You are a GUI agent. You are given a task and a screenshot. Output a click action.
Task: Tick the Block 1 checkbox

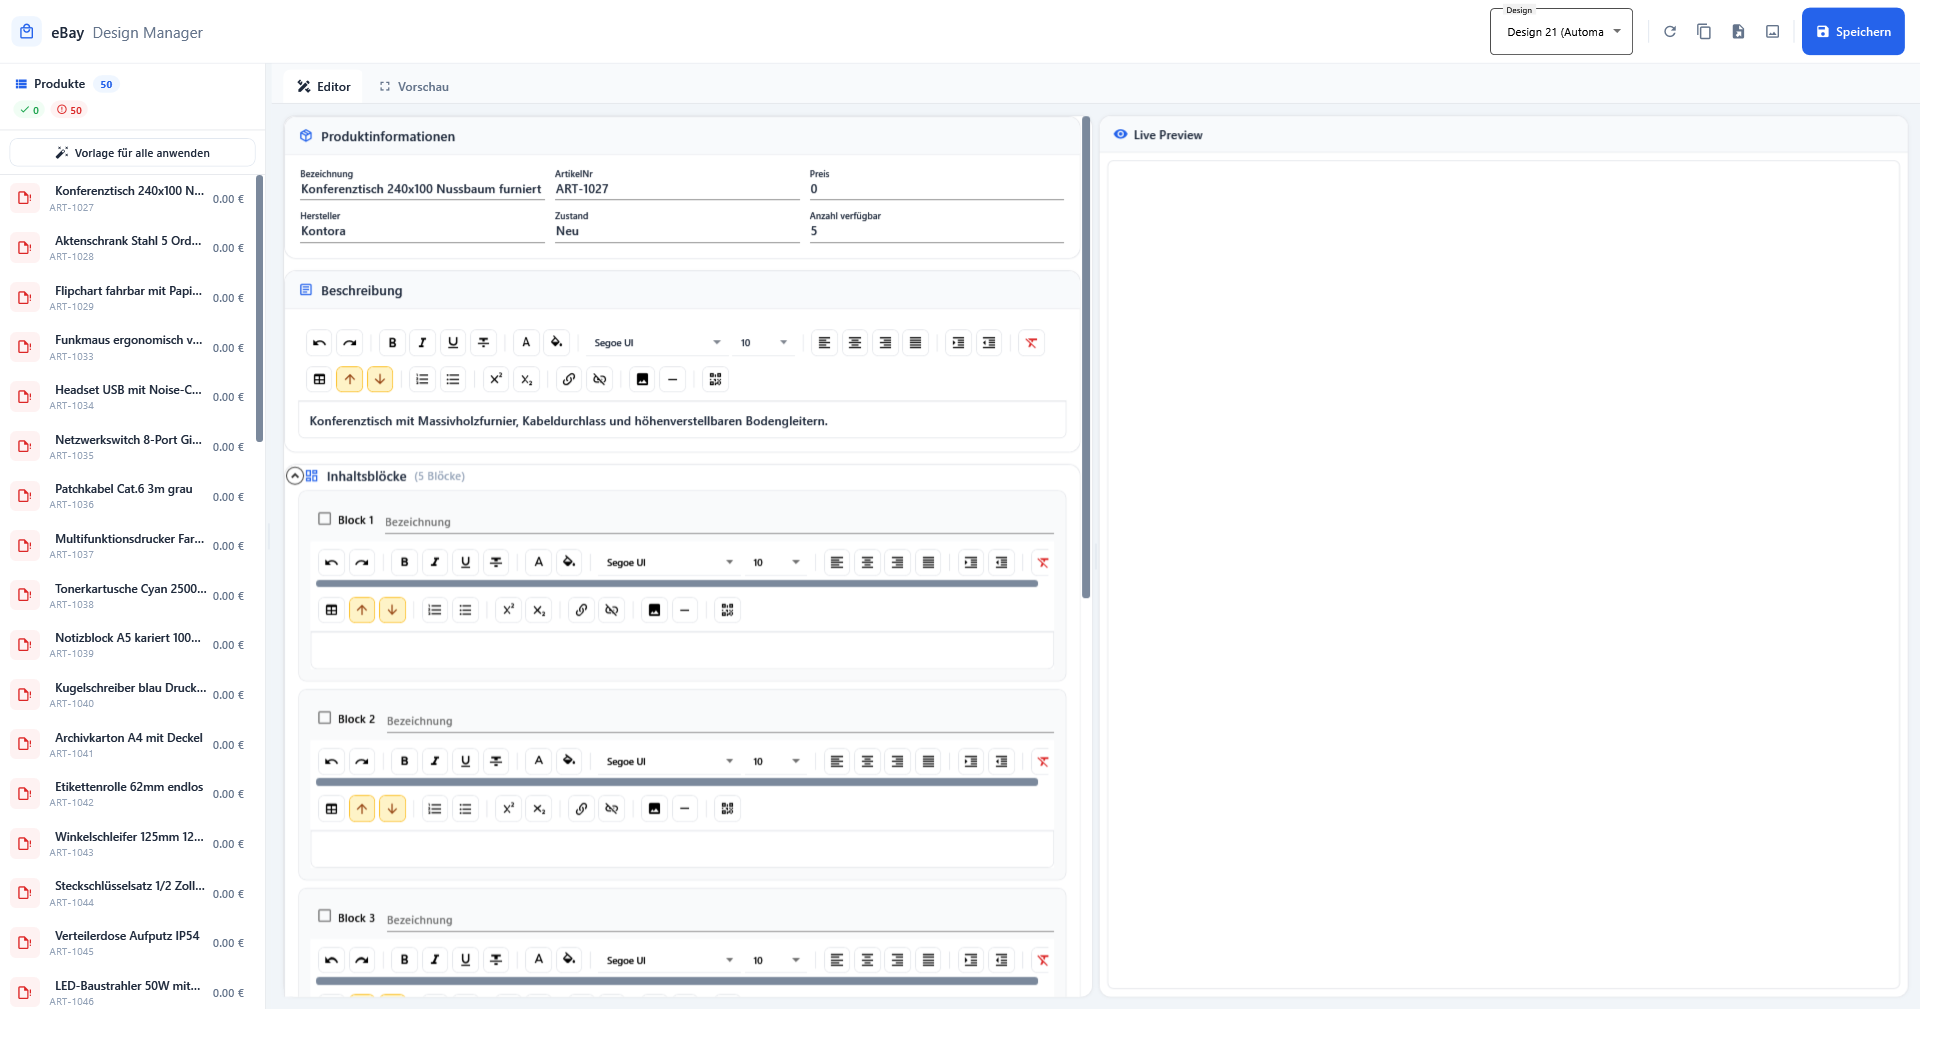(x=324, y=519)
